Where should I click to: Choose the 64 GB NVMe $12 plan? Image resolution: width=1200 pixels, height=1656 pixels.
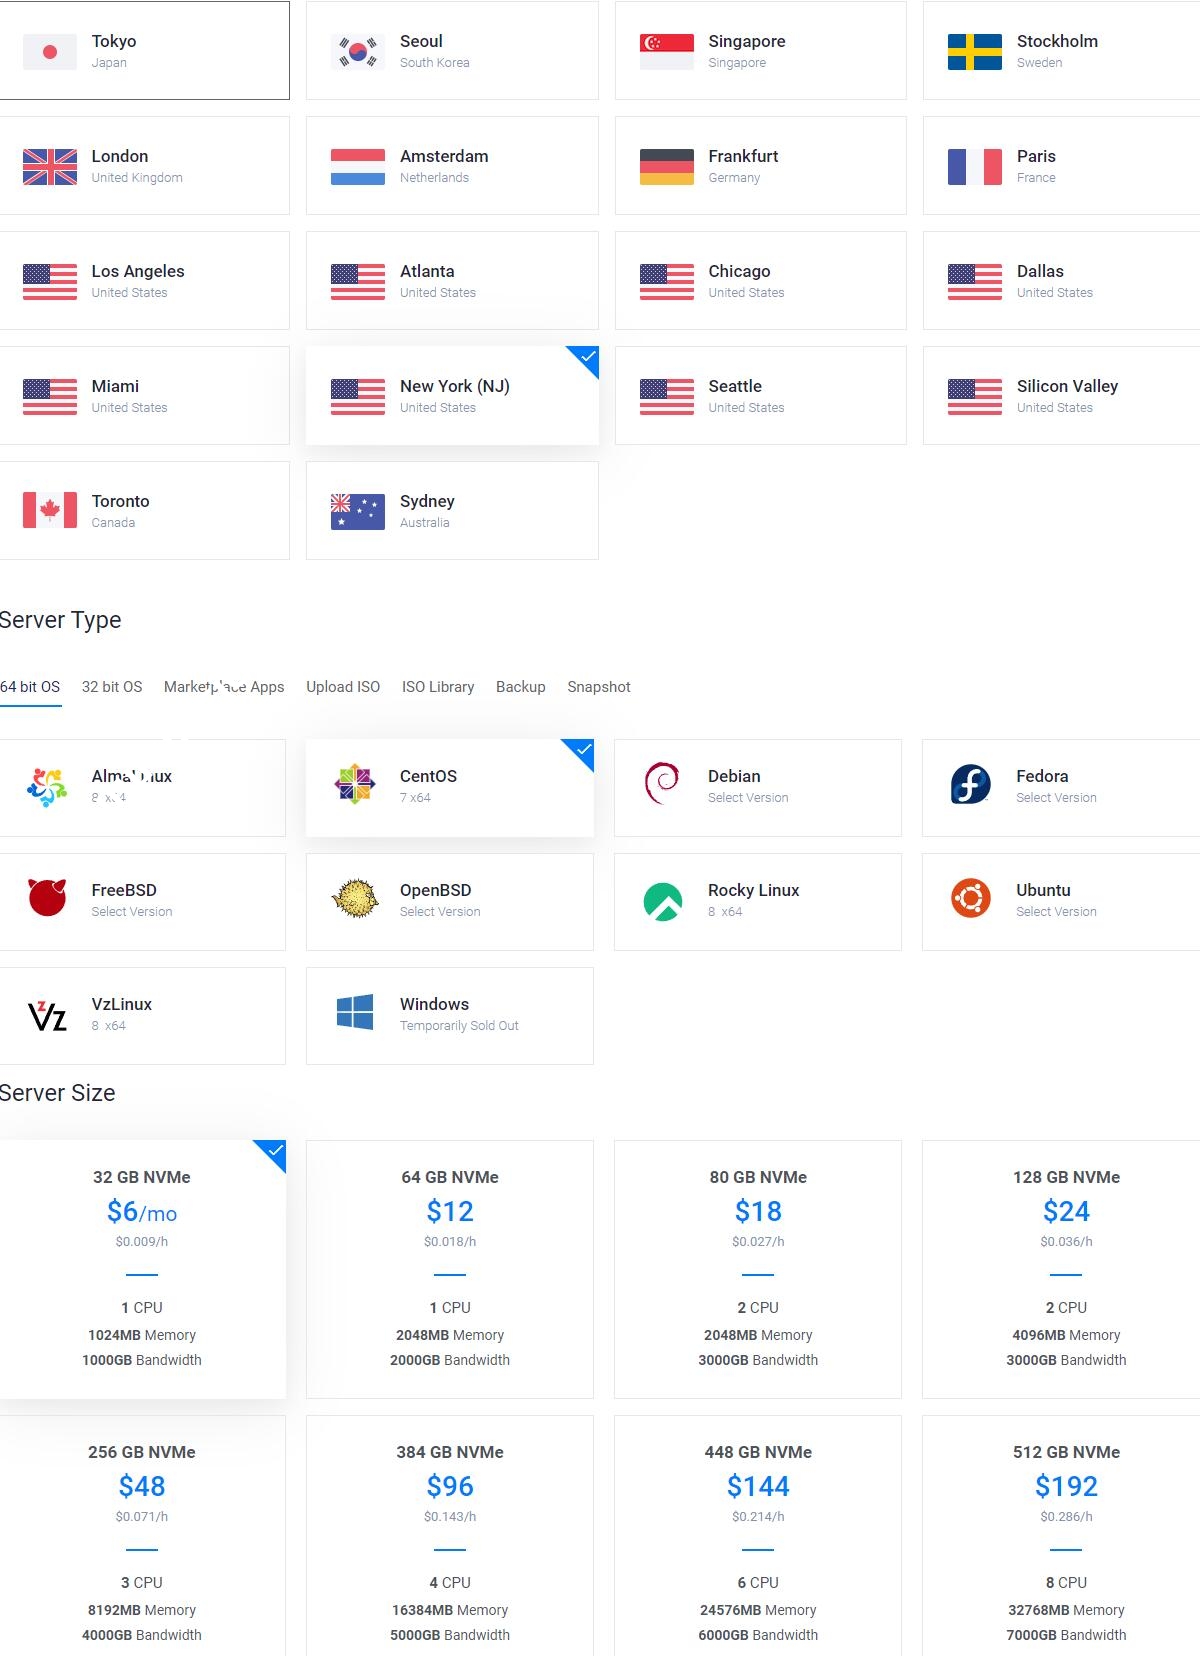click(x=450, y=1269)
